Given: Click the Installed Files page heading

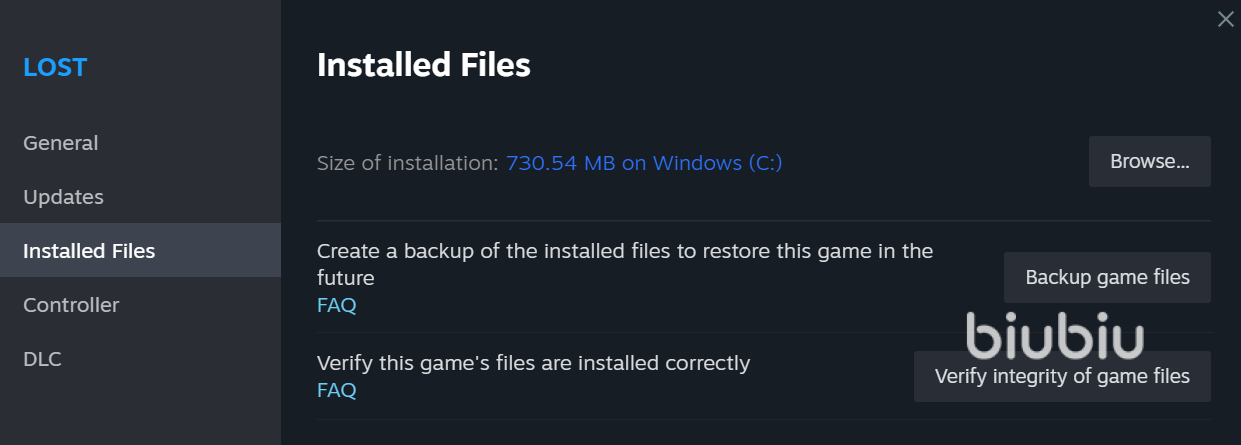Looking at the screenshot, I should (x=423, y=66).
